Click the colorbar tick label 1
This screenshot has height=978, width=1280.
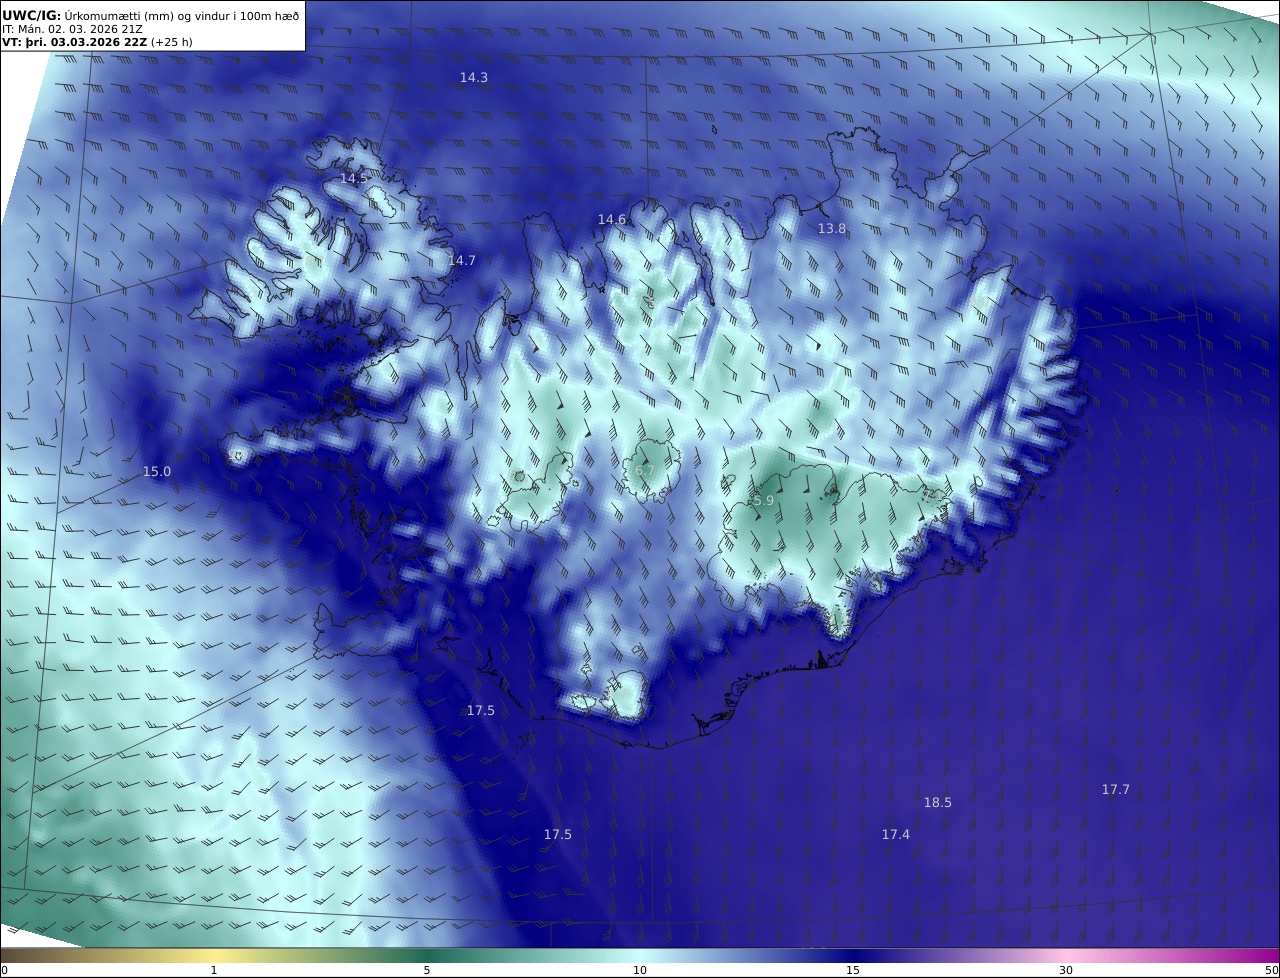214,970
